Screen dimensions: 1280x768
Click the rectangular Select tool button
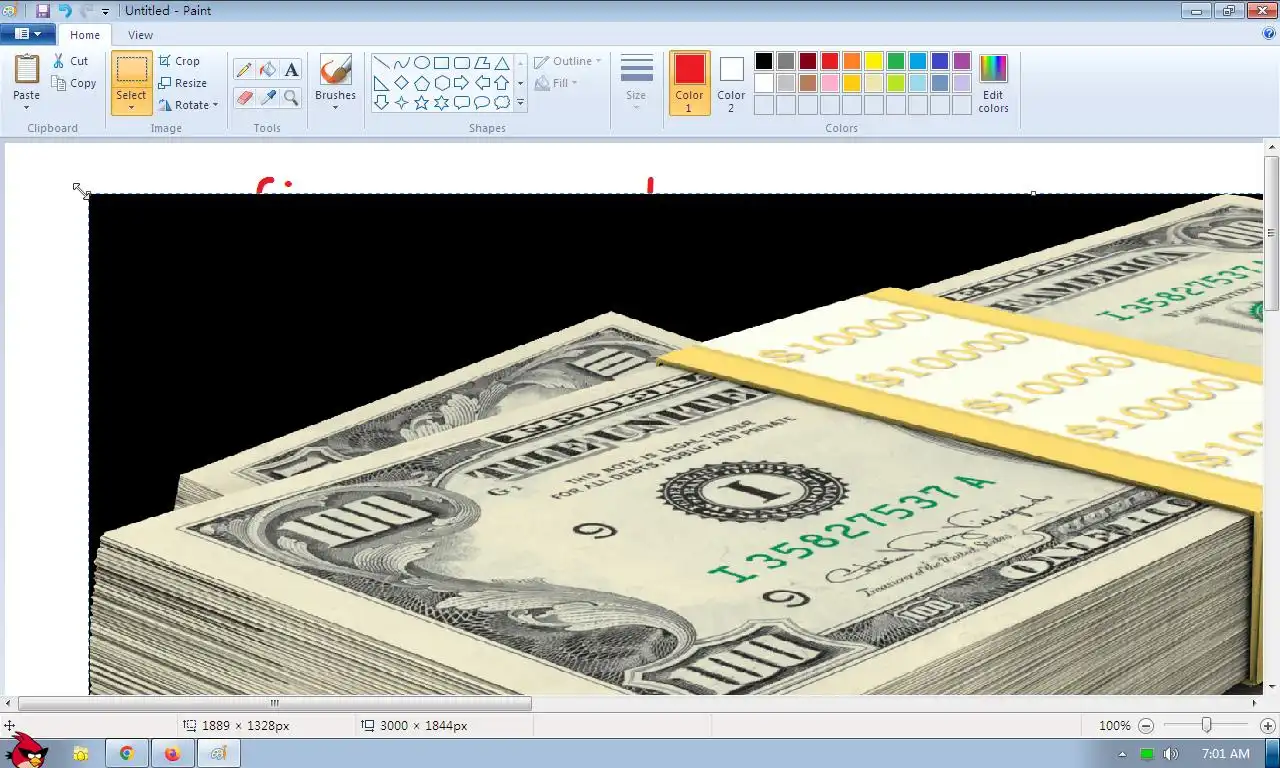131,70
